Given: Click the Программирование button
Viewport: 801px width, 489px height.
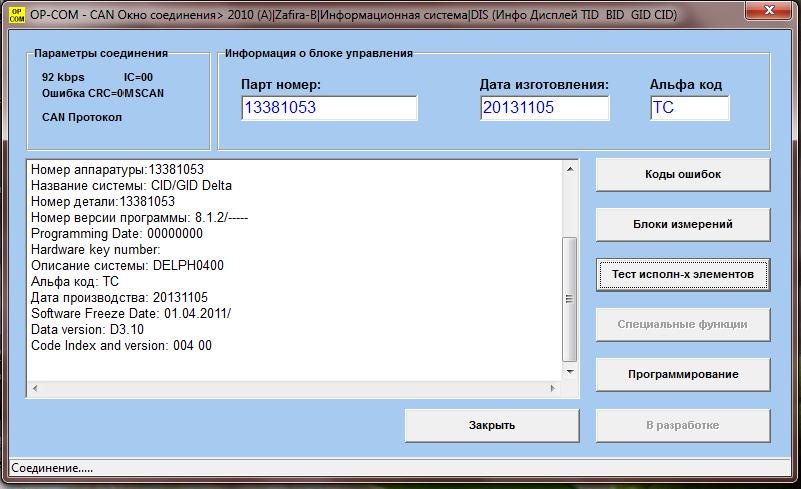Looking at the screenshot, I should click(x=682, y=375).
